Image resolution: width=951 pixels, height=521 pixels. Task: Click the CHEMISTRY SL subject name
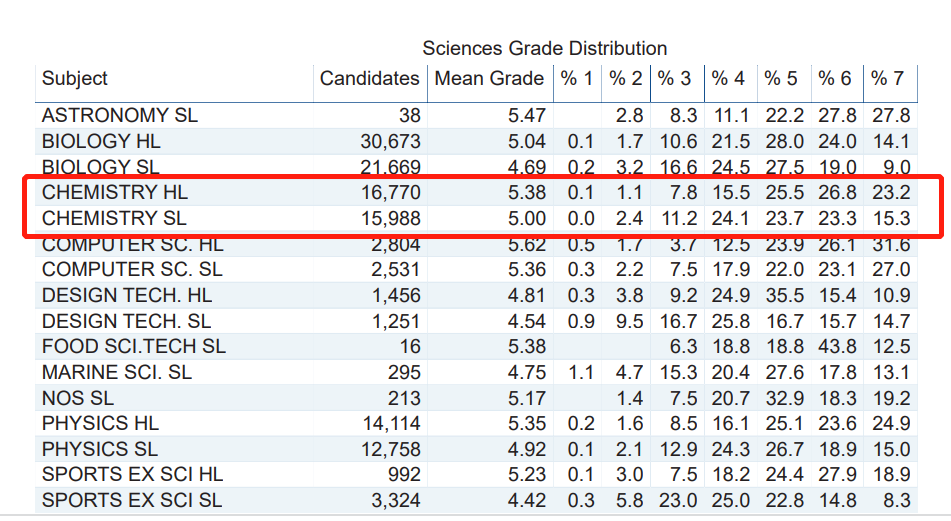point(114,218)
